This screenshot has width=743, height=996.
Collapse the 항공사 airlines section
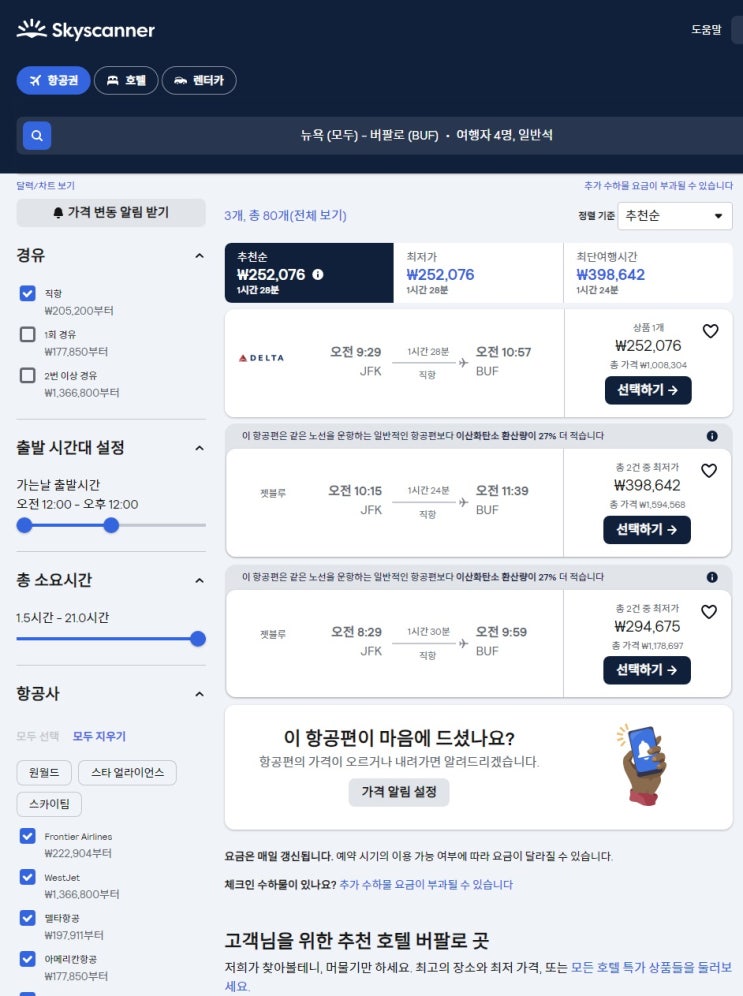(199, 694)
